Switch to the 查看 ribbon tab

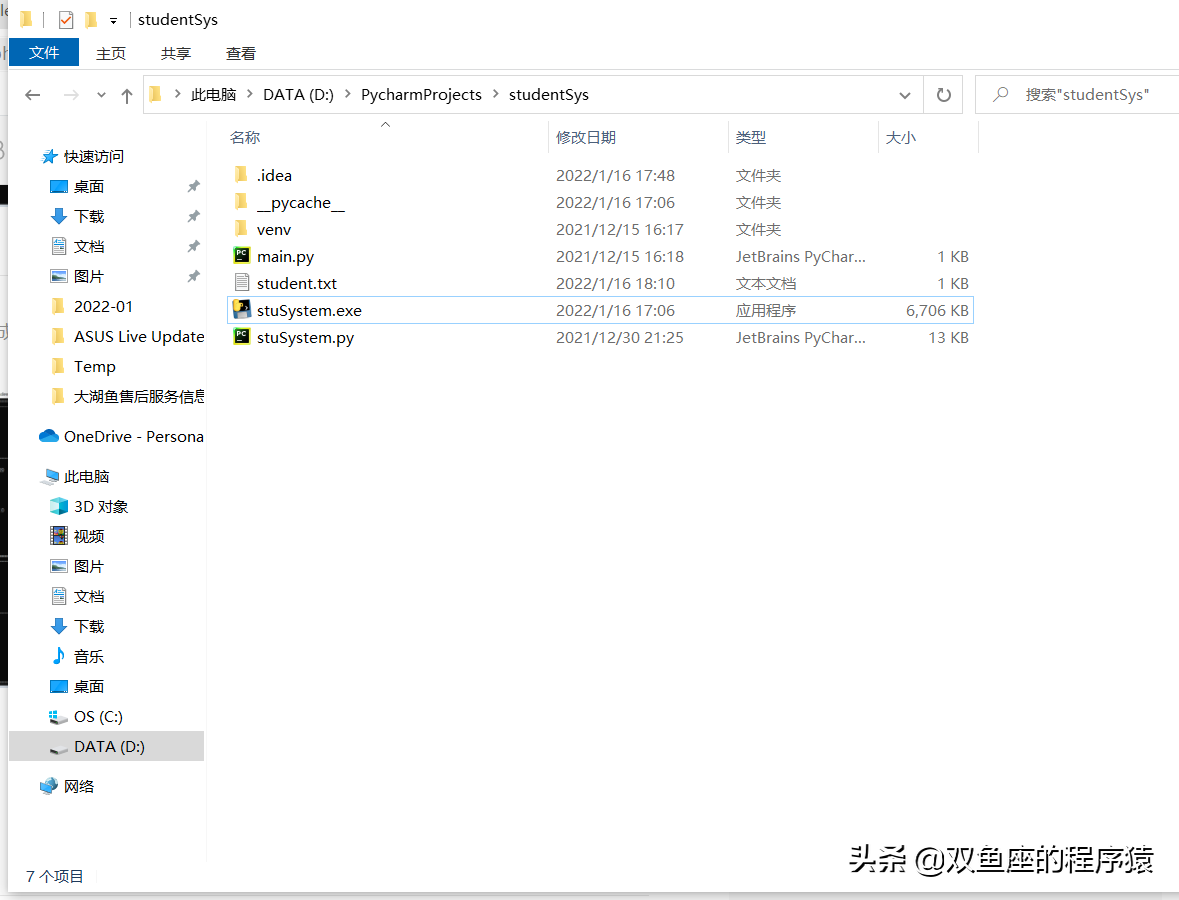241,53
